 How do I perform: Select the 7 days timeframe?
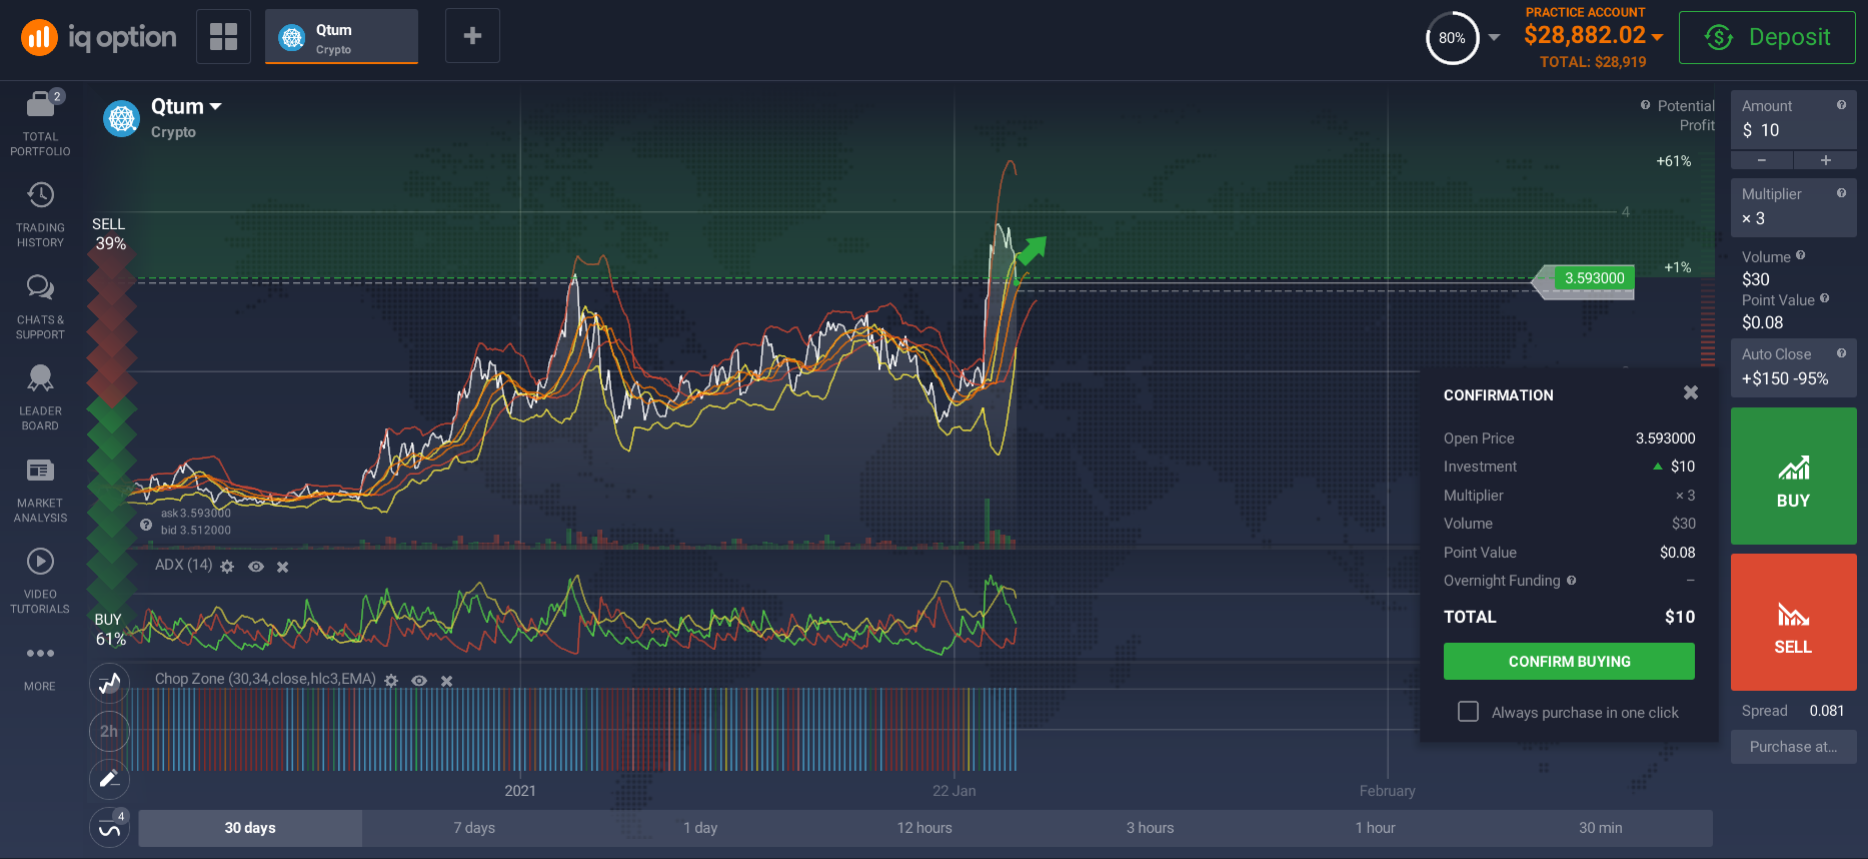click(474, 828)
